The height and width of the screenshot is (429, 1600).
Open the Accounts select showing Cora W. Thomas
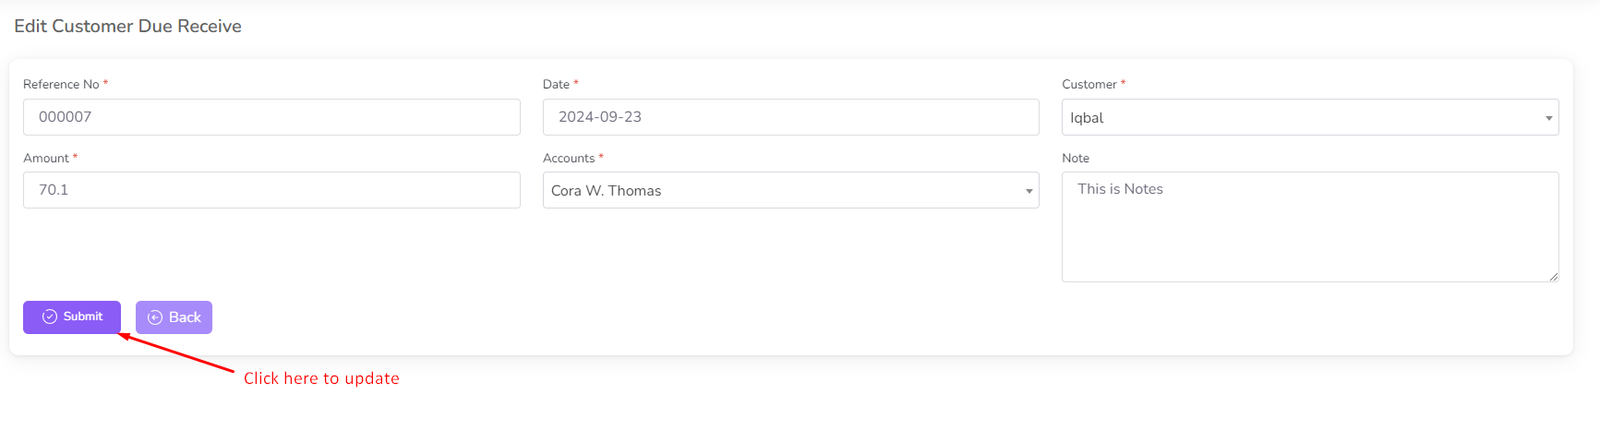tap(780, 191)
